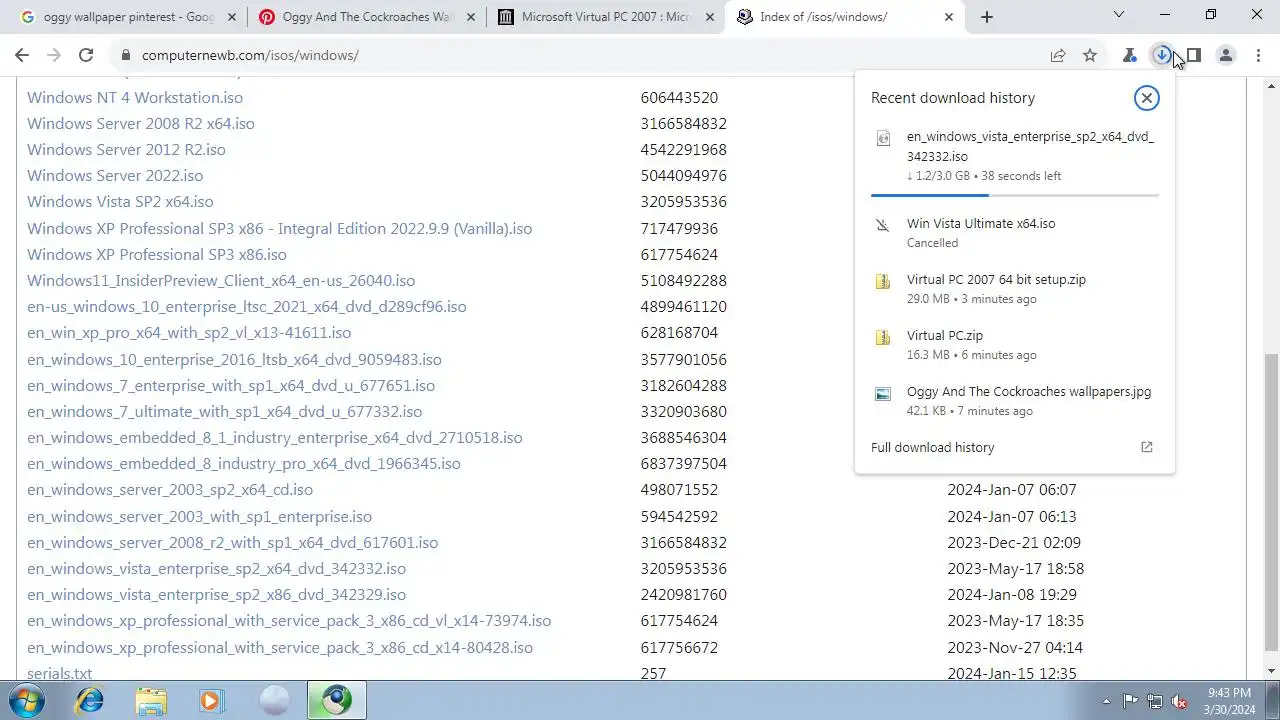Click the downloading Vista enterprise iso icon
Viewport: 1280px width, 720px height.
(x=883, y=139)
